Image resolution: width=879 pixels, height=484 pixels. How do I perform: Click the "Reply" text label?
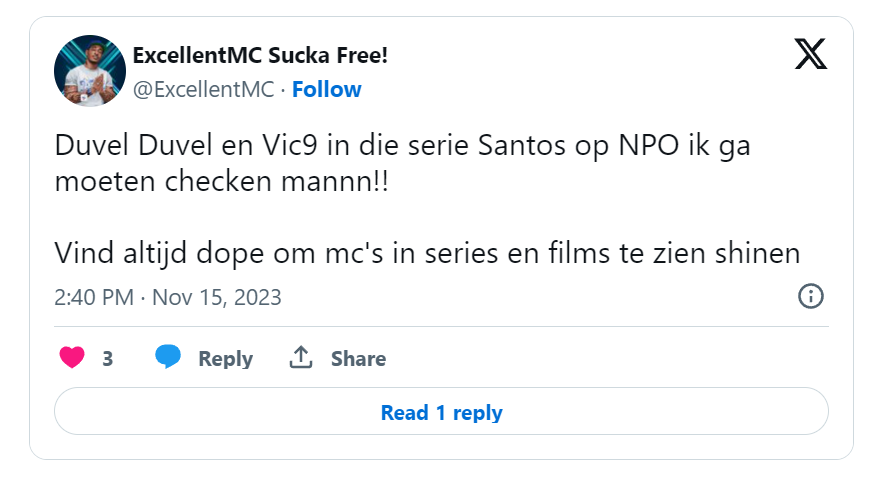click(225, 358)
